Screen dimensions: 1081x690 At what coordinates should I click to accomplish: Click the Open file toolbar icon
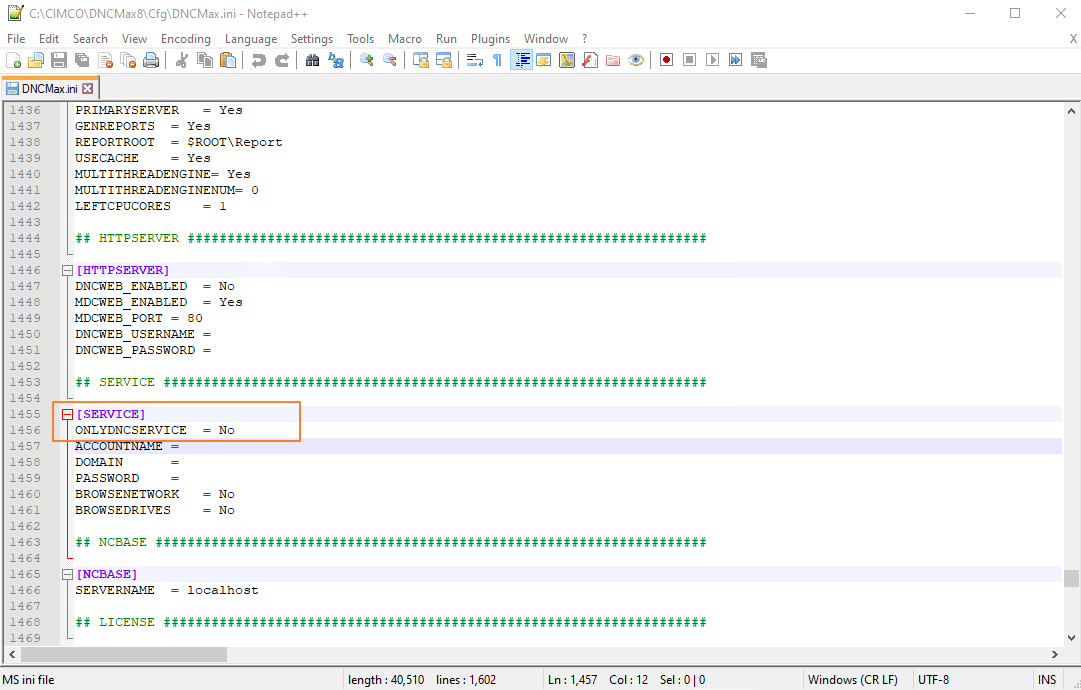pyautogui.click(x=36, y=61)
